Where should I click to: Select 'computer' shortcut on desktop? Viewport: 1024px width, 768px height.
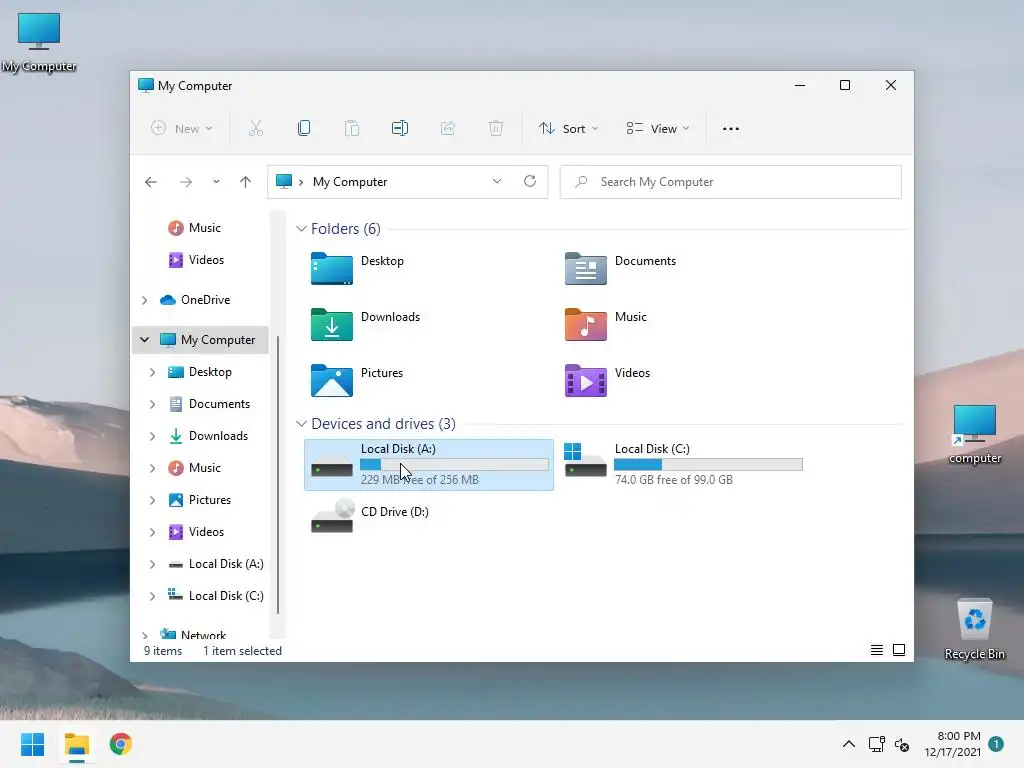(x=974, y=435)
